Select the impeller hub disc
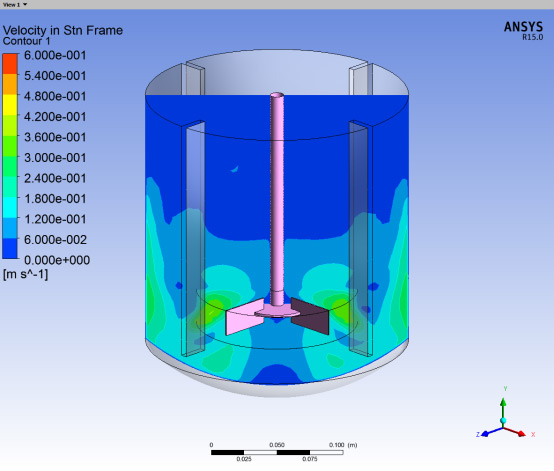 pos(277,312)
